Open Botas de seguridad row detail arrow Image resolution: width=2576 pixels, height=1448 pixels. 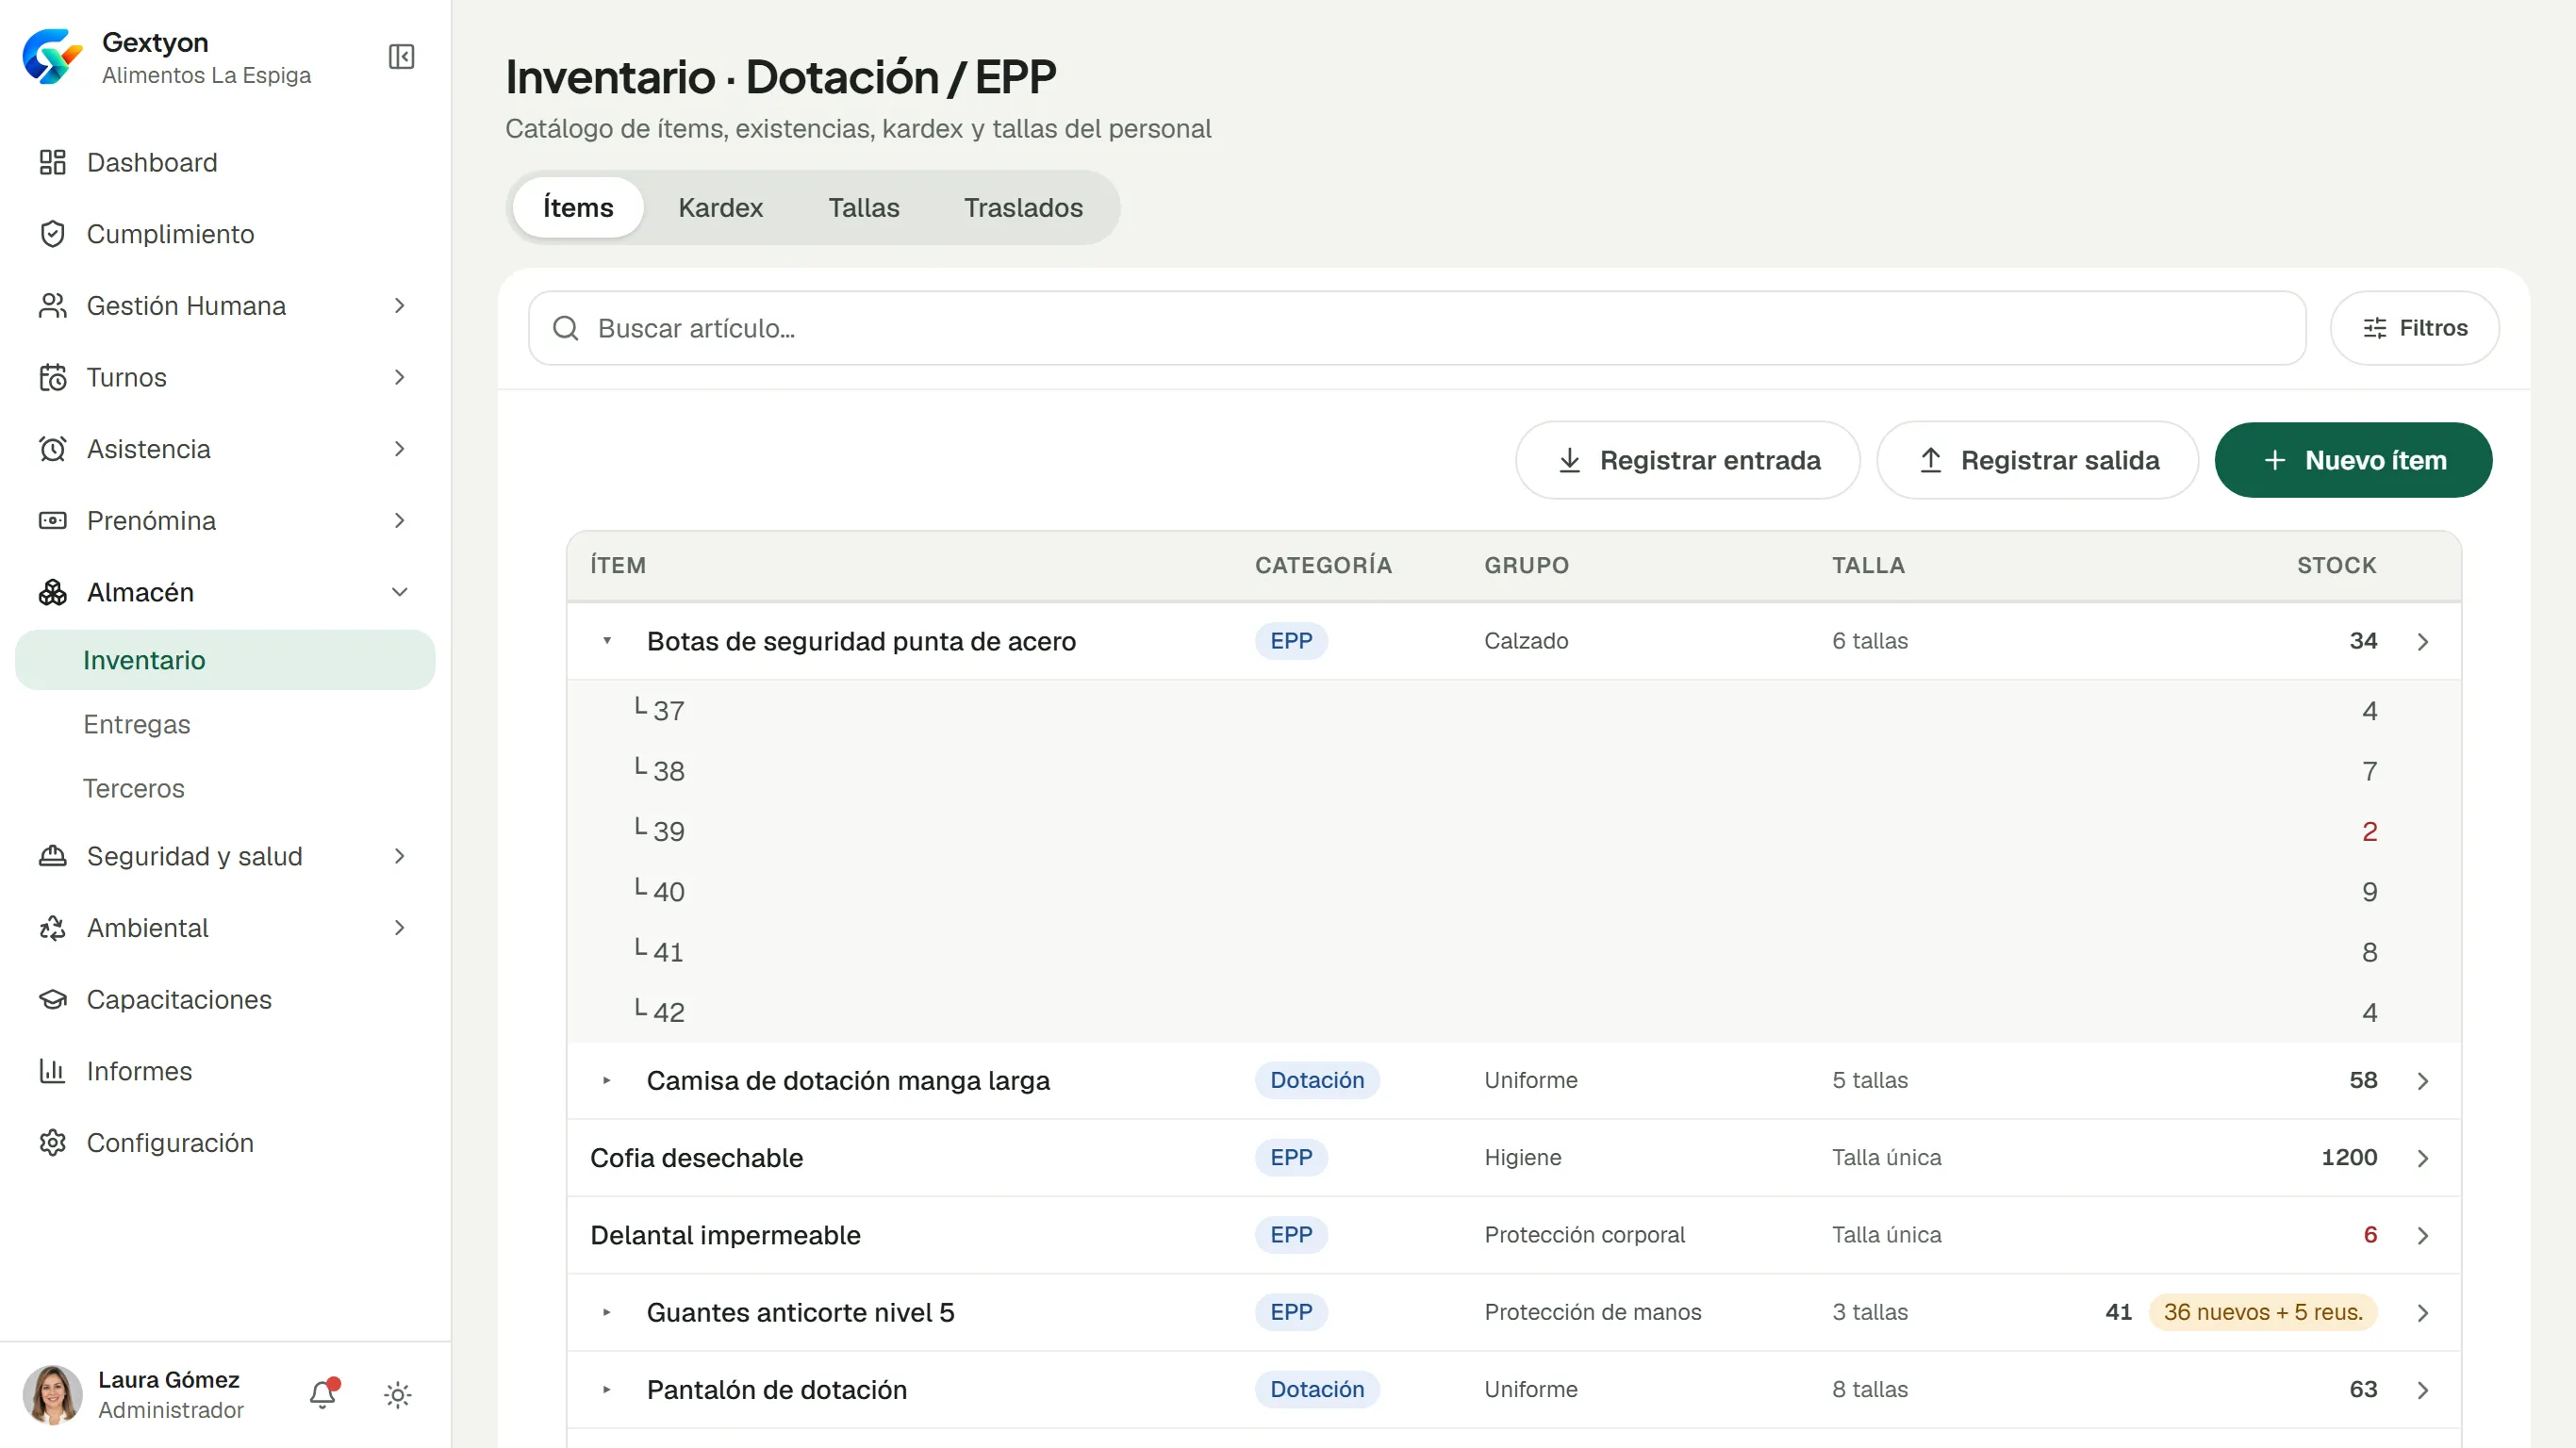2423,642
